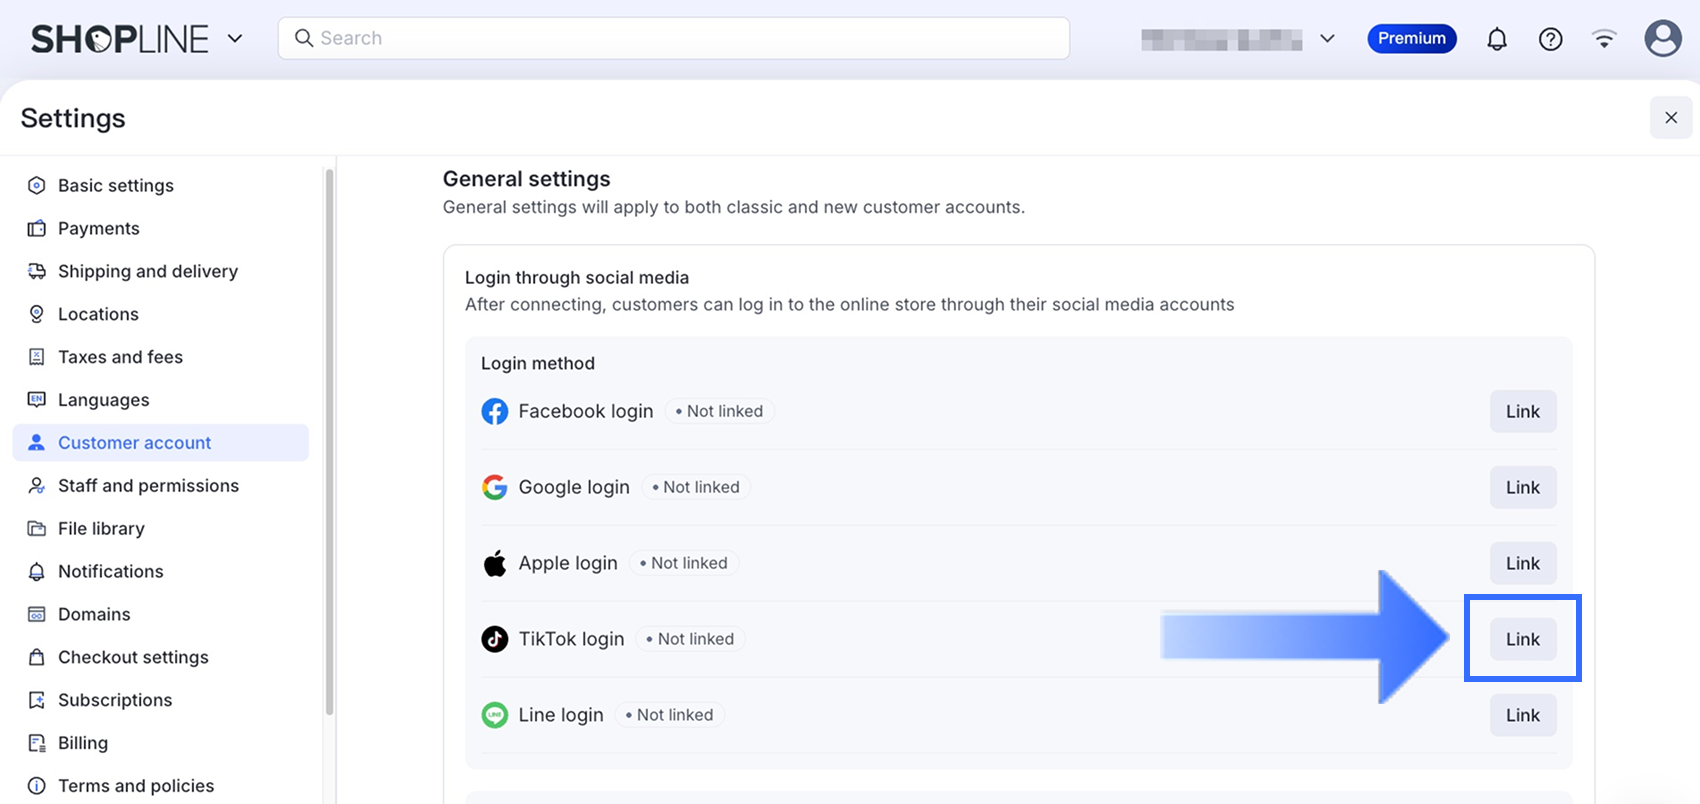Link the TikTok login method

[x=1522, y=639]
